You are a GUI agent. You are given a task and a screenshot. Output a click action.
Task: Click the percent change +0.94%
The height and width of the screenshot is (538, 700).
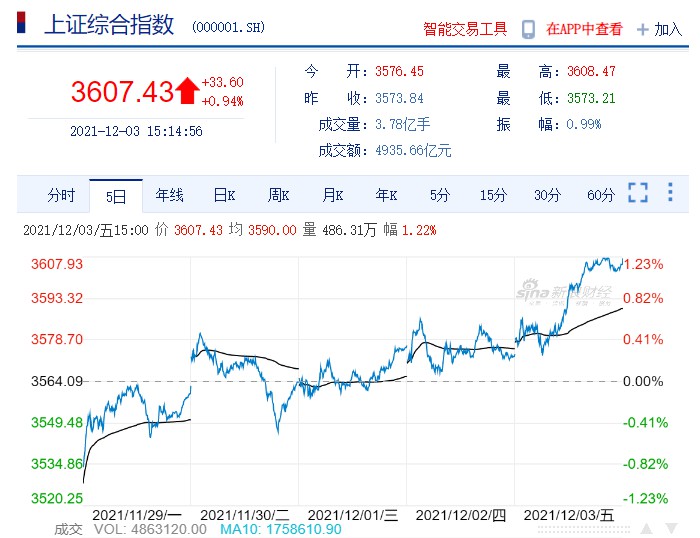click(222, 101)
